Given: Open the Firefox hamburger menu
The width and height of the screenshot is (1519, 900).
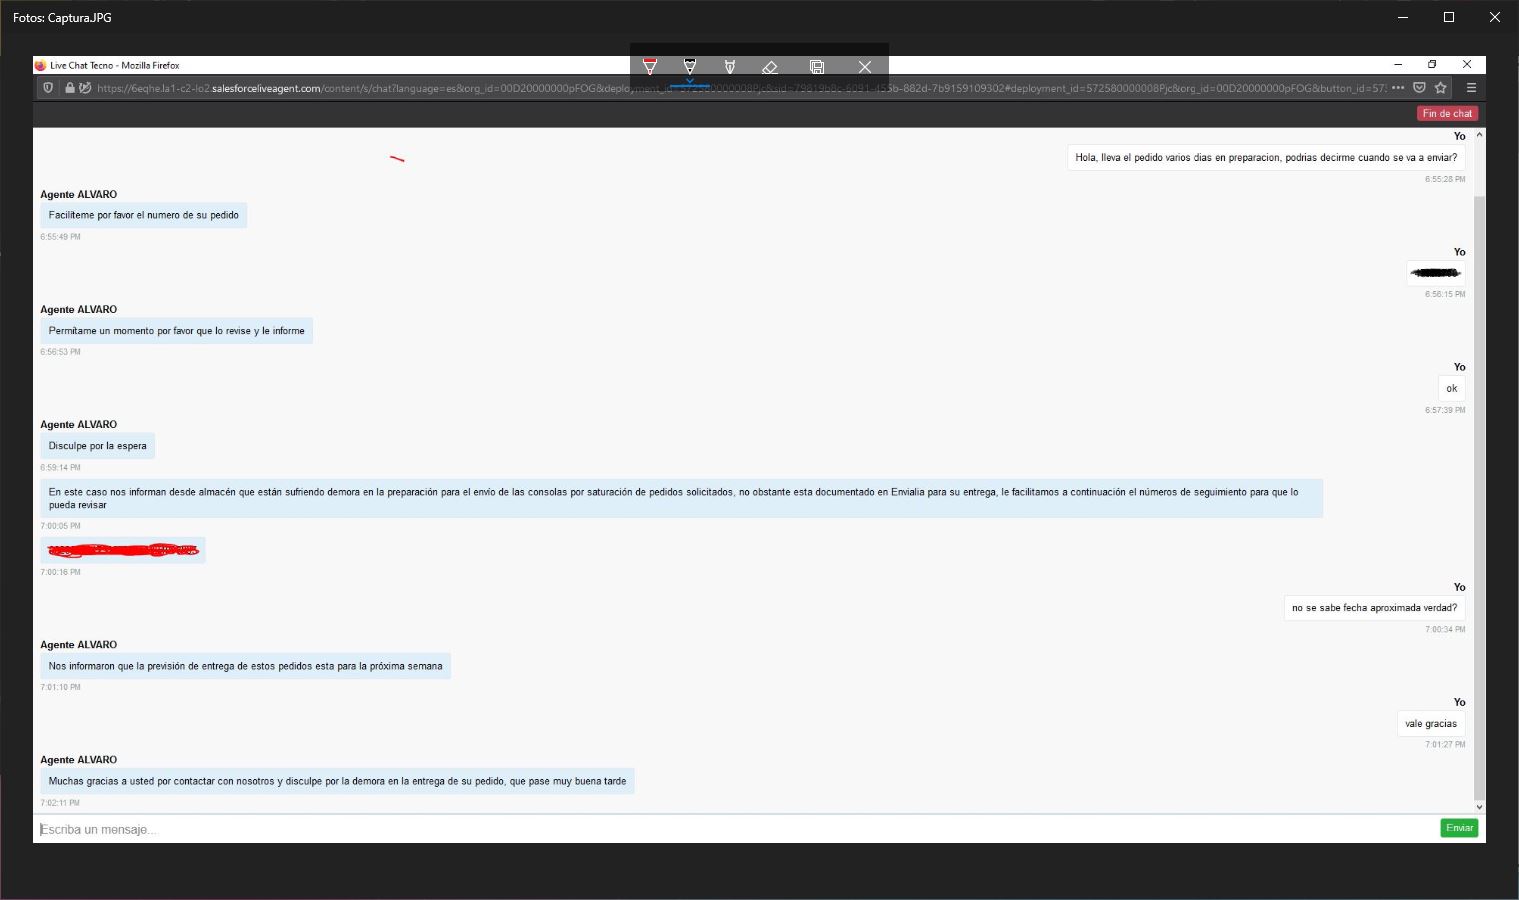Looking at the screenshot, I should 1471,88.
